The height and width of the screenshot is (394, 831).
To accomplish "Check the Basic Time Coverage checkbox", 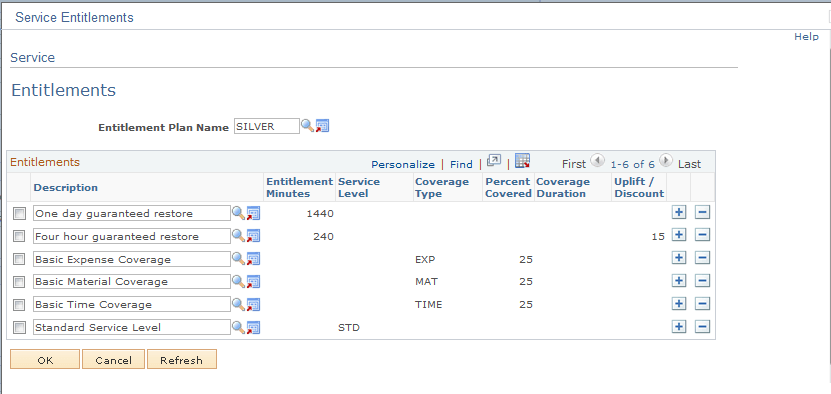I will click(19, 305).
